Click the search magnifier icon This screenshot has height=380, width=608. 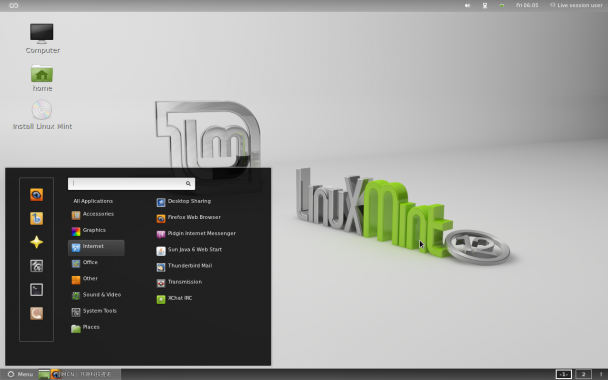188,184
